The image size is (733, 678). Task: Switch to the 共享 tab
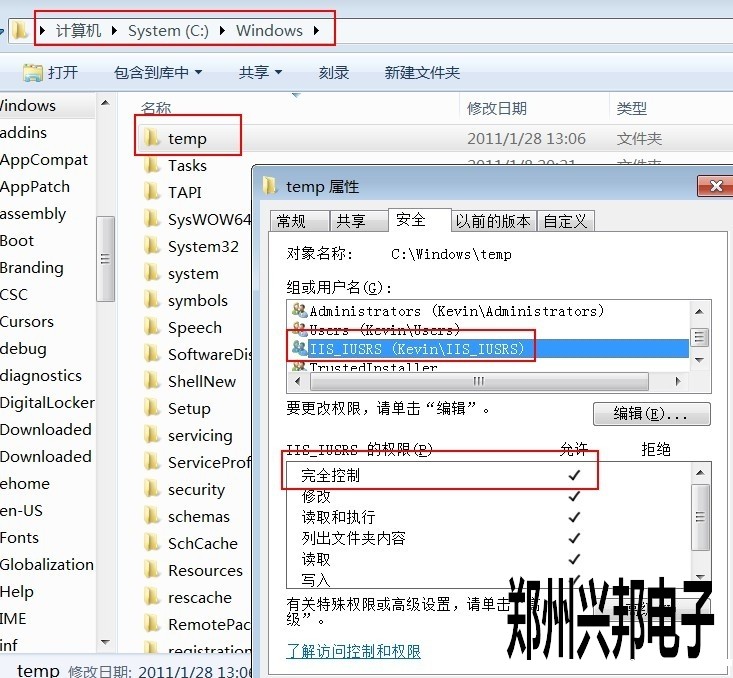(x=351, y=221)
